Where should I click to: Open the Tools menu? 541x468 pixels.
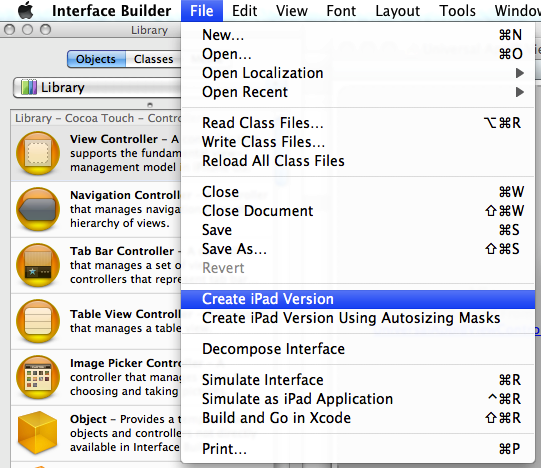click(458, 11)
